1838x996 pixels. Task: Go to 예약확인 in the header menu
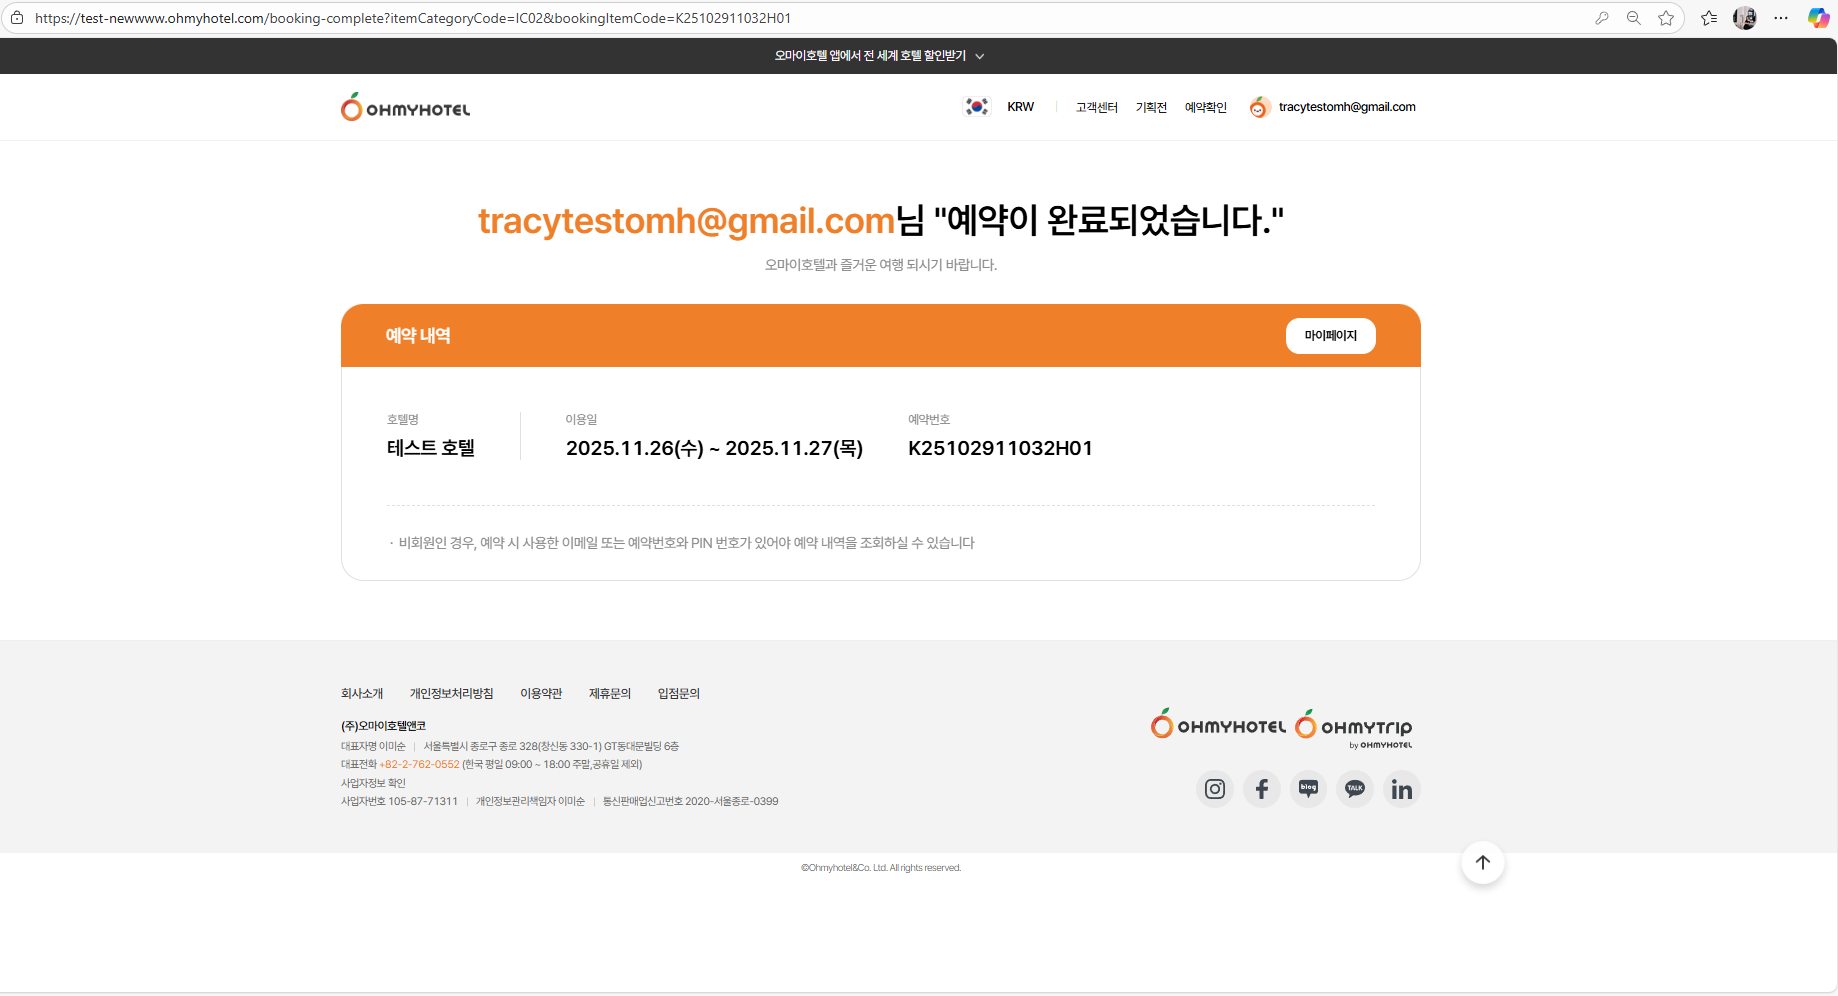[1206, 107]
